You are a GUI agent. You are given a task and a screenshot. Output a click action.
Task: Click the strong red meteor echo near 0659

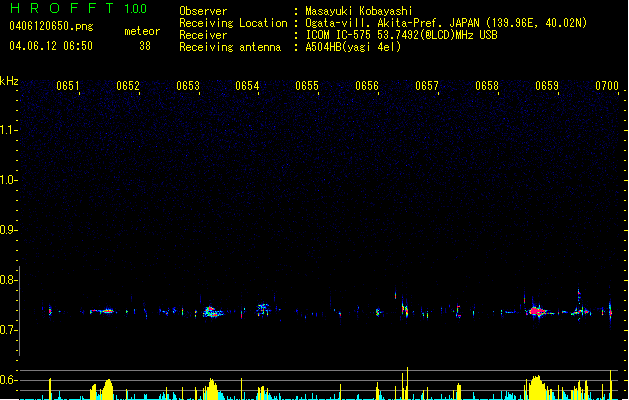pos(537,311)
